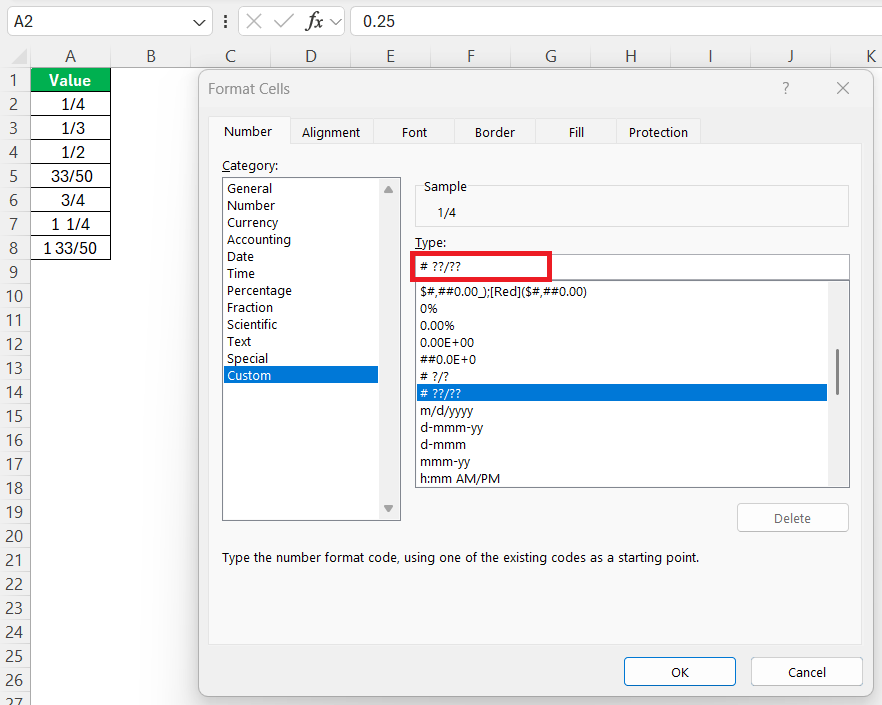The image size is (882, 705).
Task: Select cell showing 1 33/50
Action: pos(70,248)
